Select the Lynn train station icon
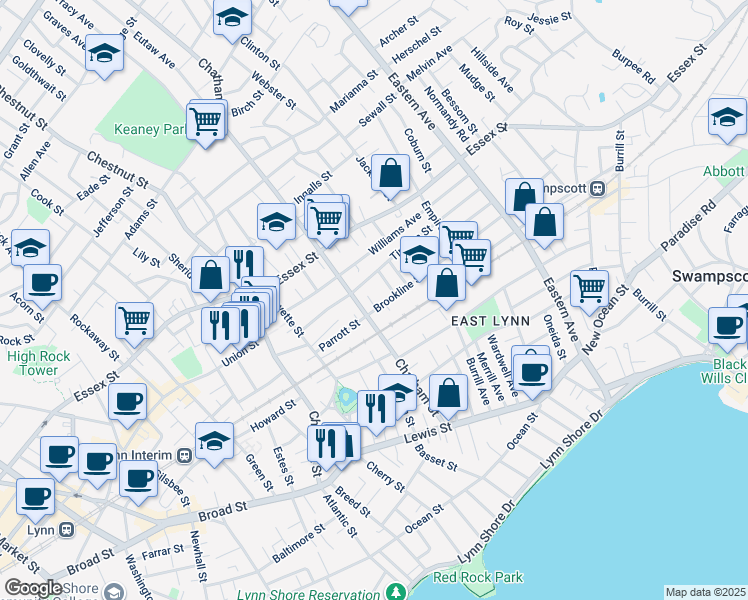Image resolution: width=748 pixels, height=600 pixels. pos(67,529)
